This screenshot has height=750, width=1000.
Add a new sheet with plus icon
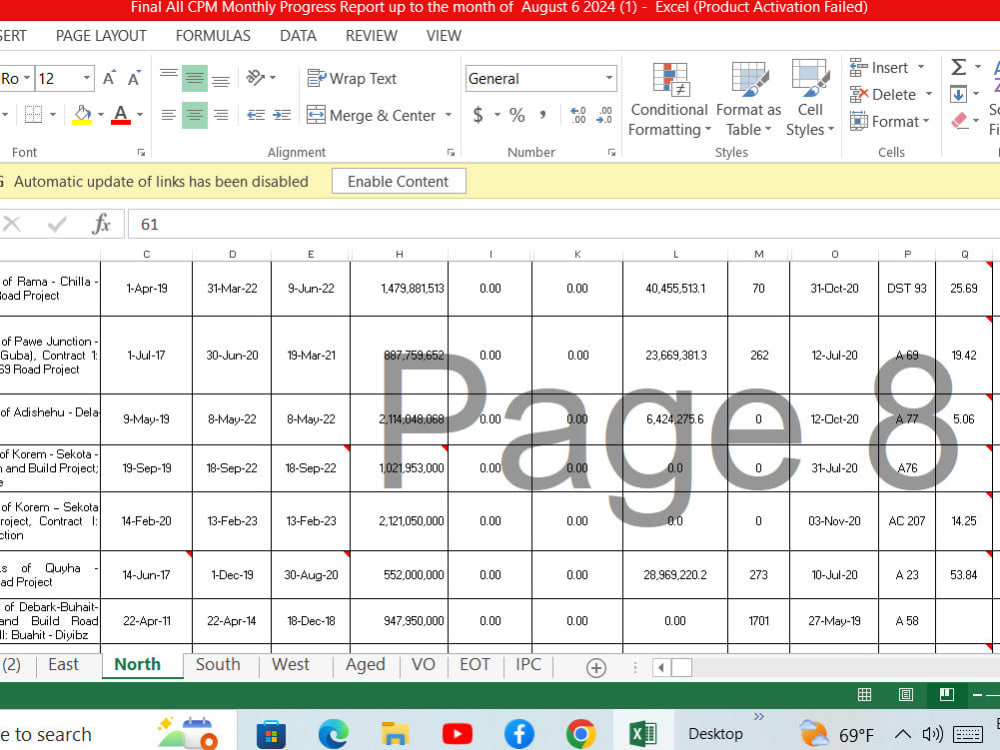(596, 668)
